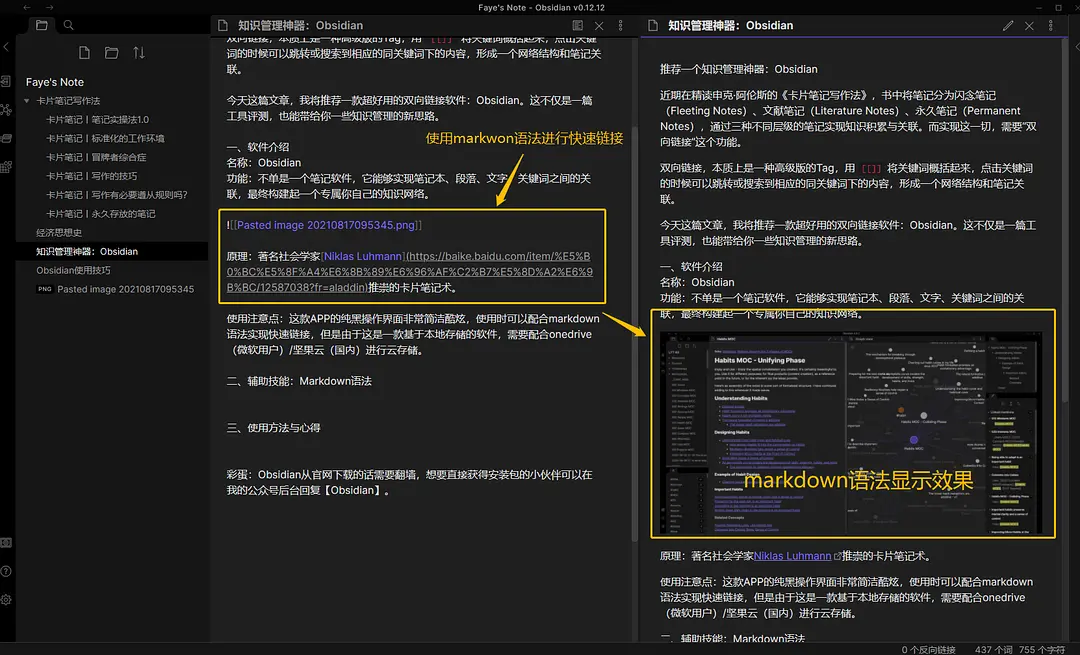Change sort order with the arrows icon

pyautogui.click(x=139, y=53)
